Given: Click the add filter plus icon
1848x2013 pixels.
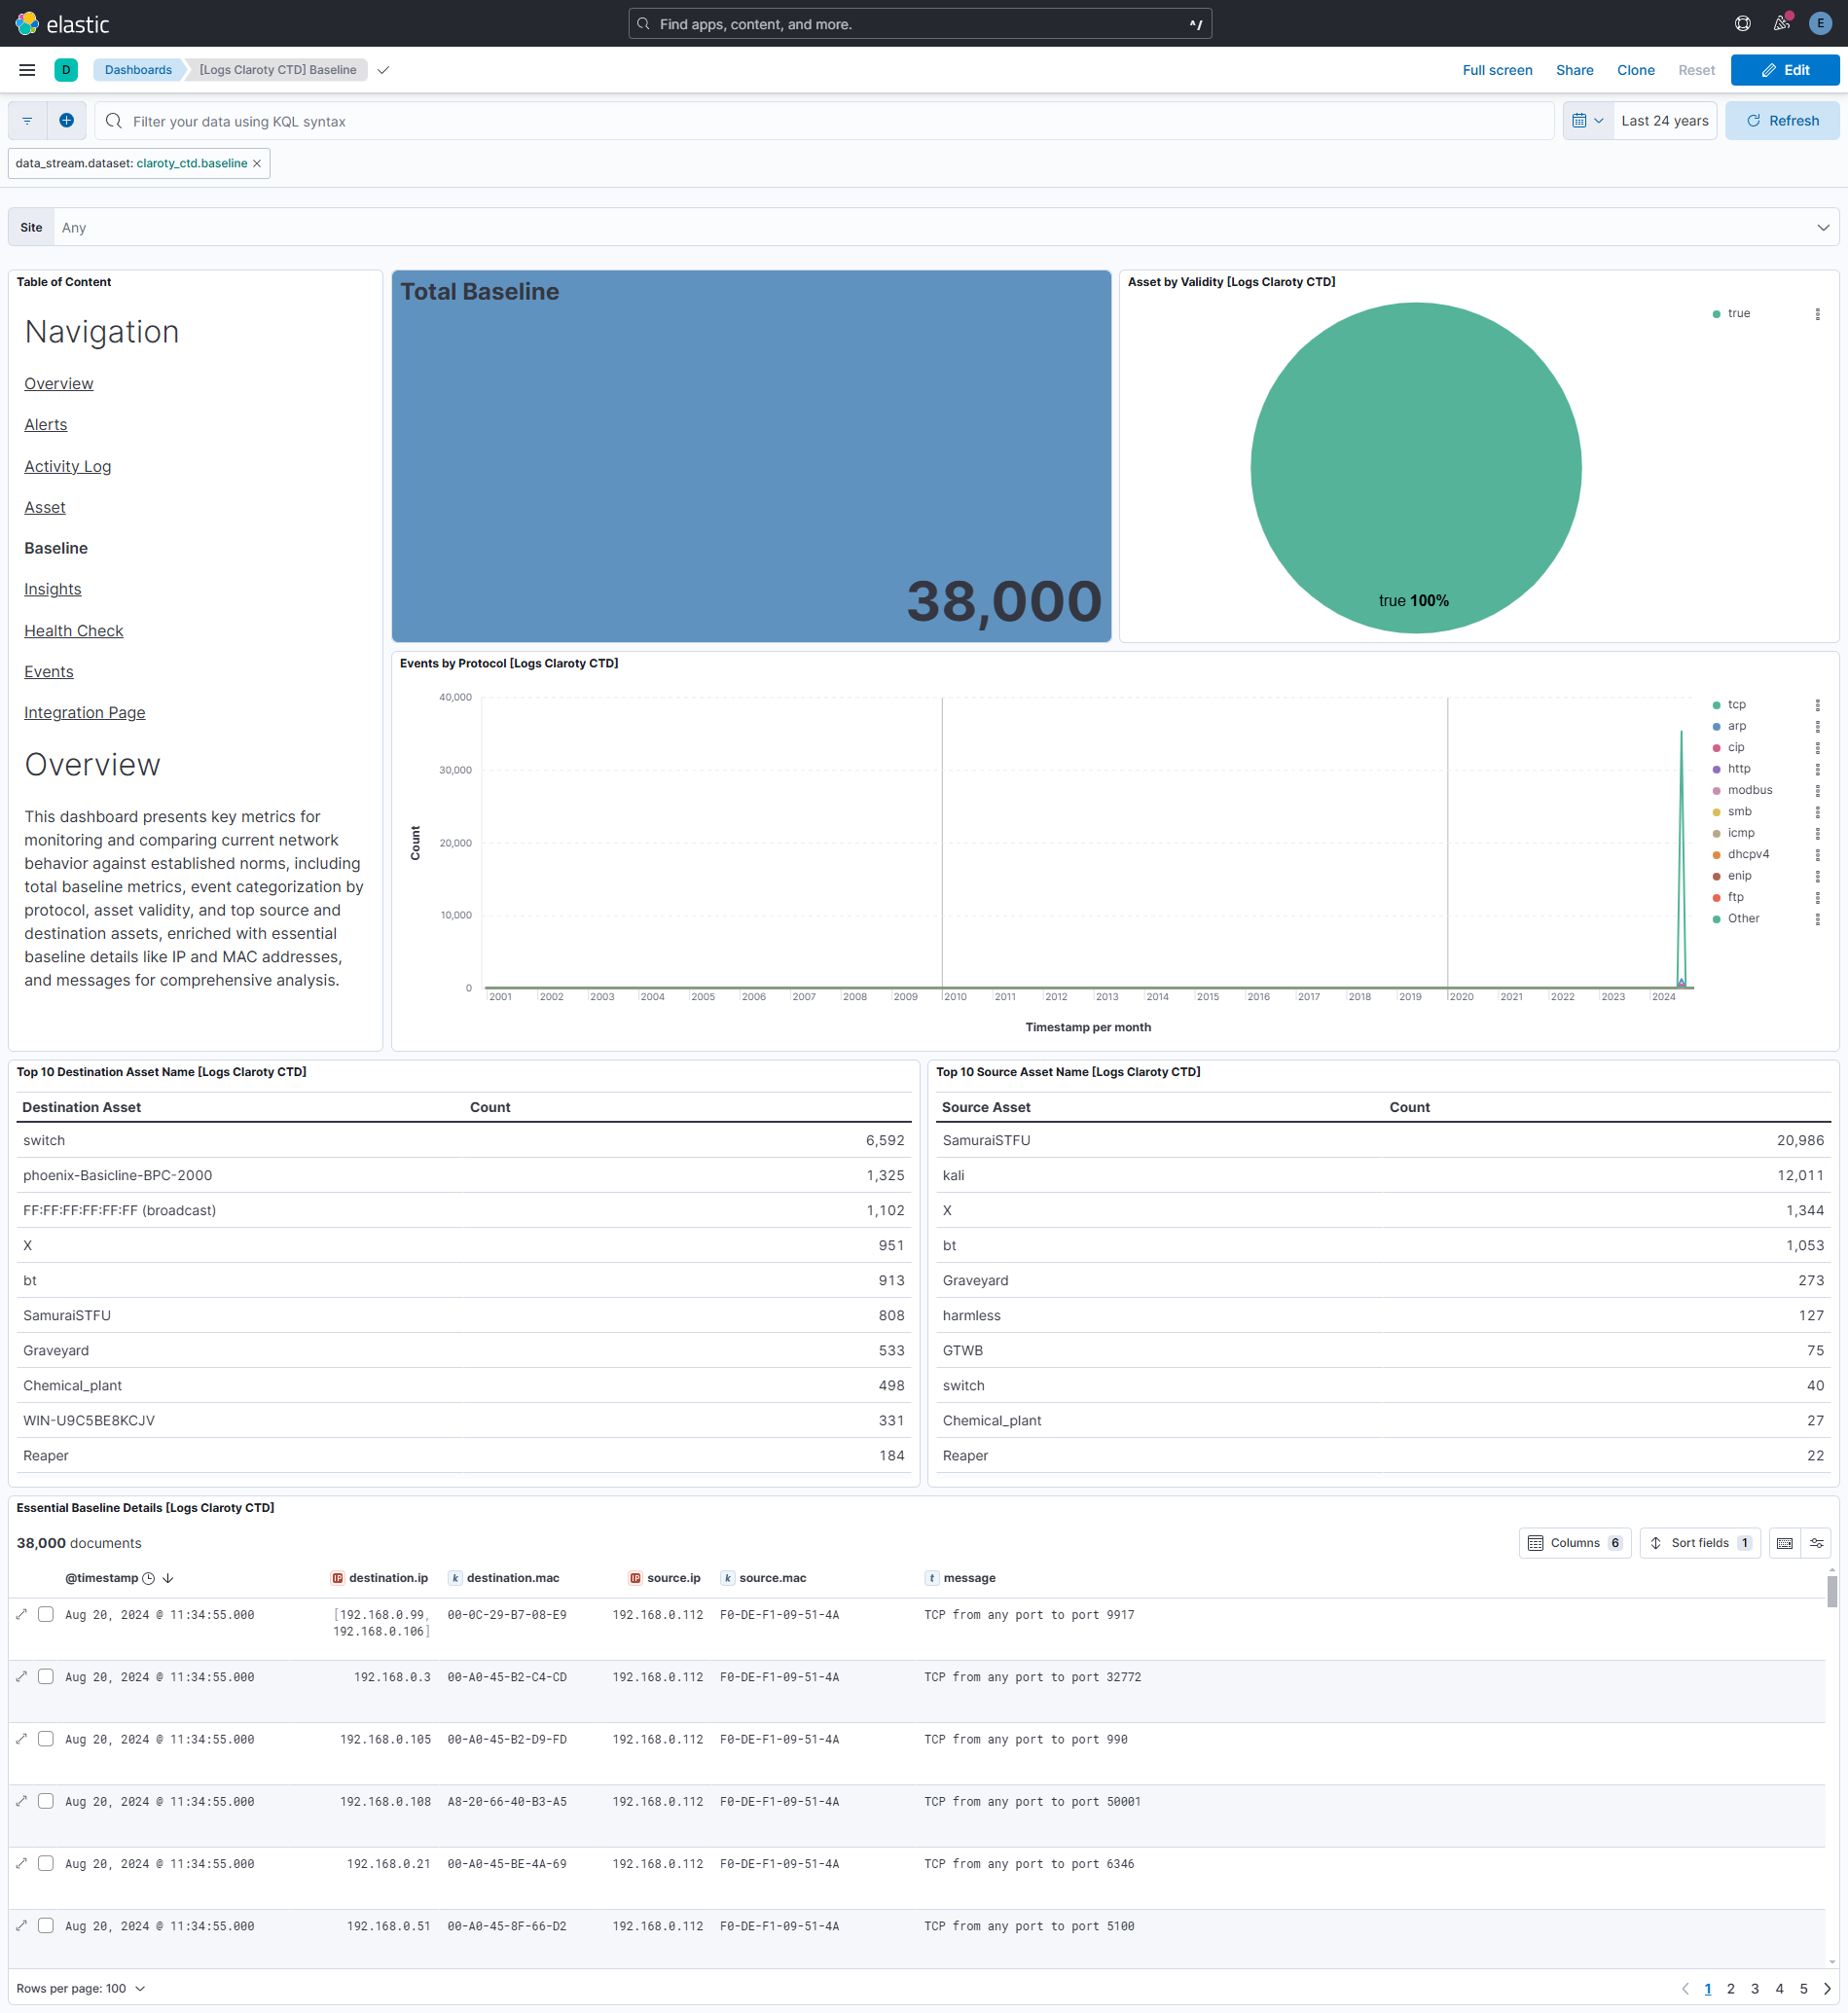Looking at the screenshot, I should tap(66, 120).
